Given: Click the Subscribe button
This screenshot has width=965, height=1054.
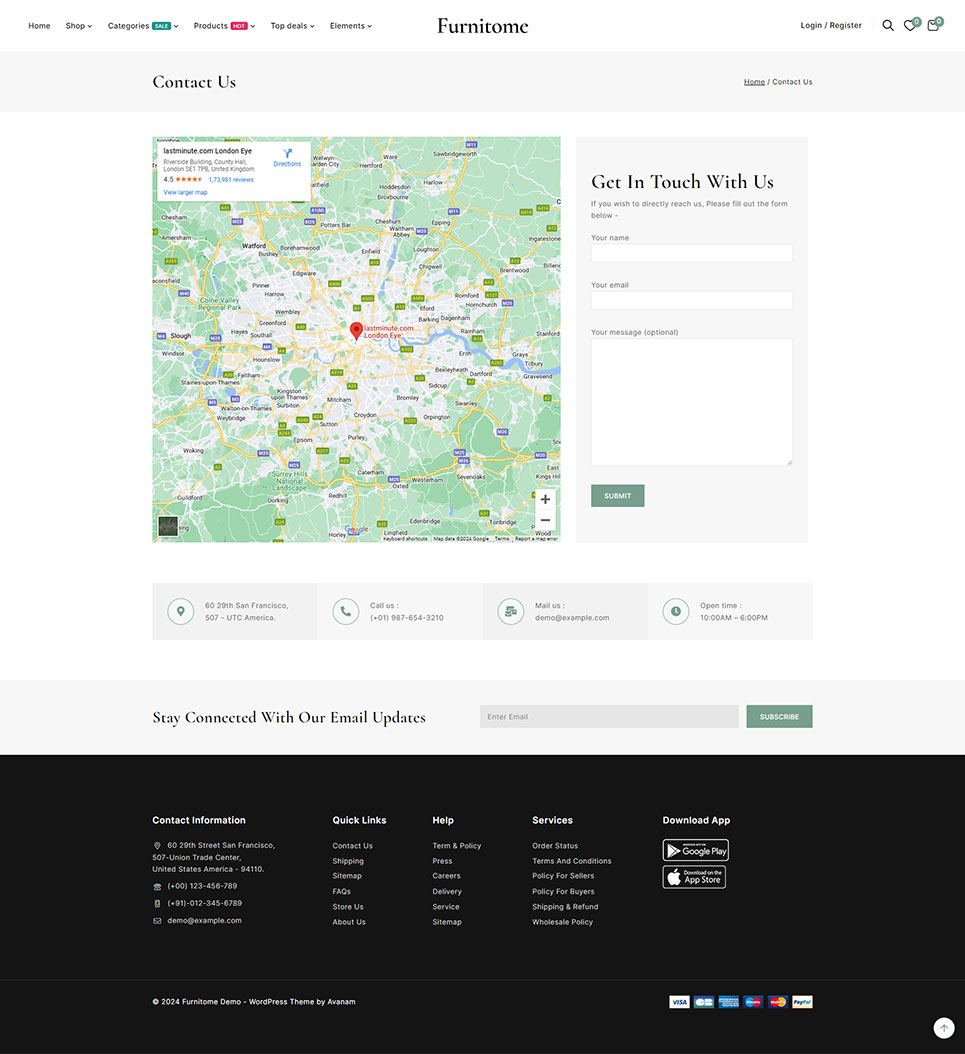Looking at the screenshot, I should point(779,716).
